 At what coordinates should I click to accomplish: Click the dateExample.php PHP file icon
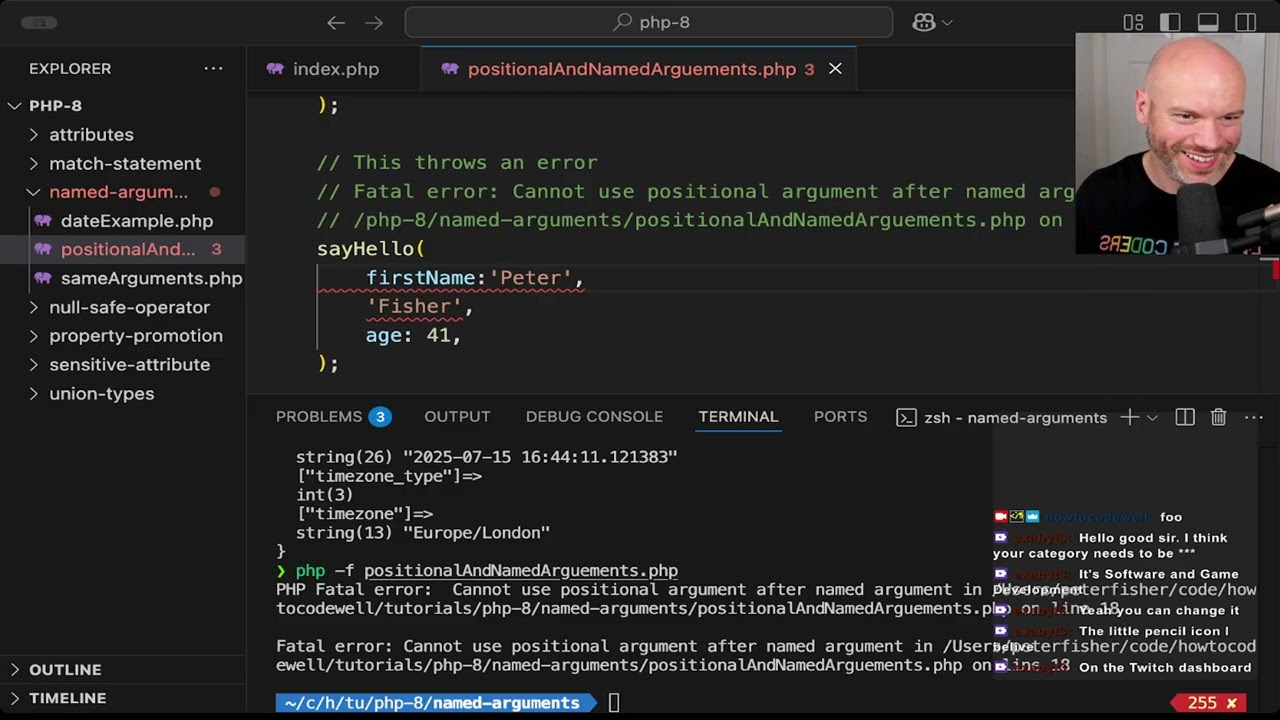pos(42,221)
